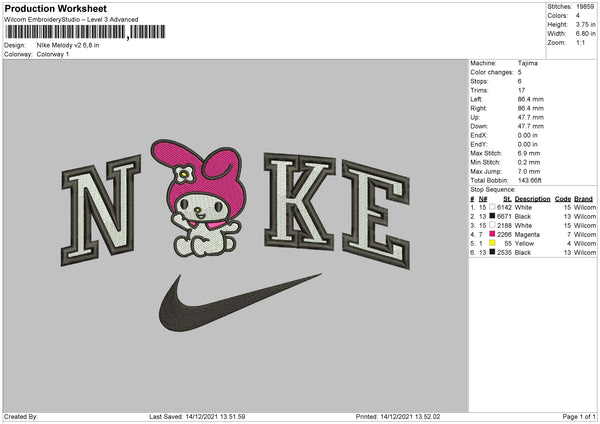
Task: Click the stitch count 2188 in stop 3
Action: coord(504,225)
